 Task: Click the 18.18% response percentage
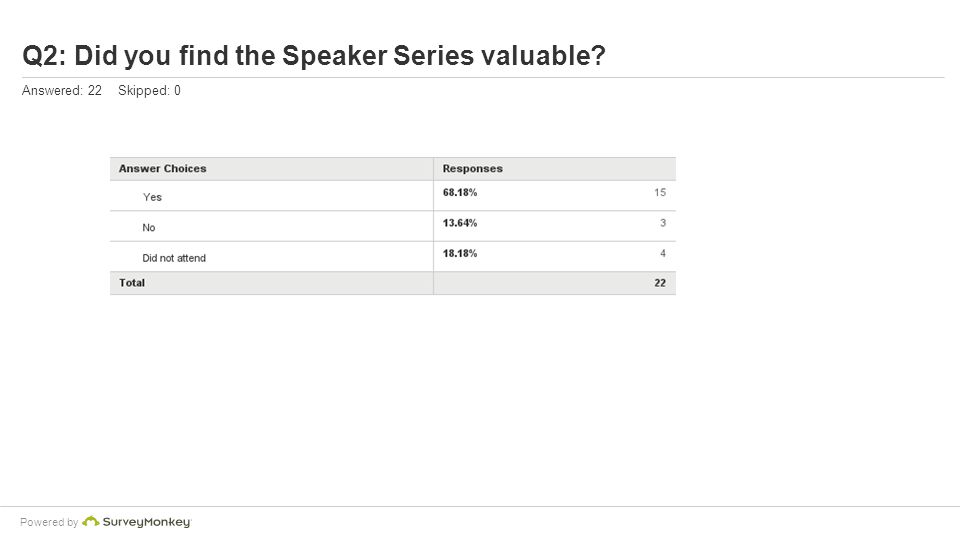pos(460,253)
